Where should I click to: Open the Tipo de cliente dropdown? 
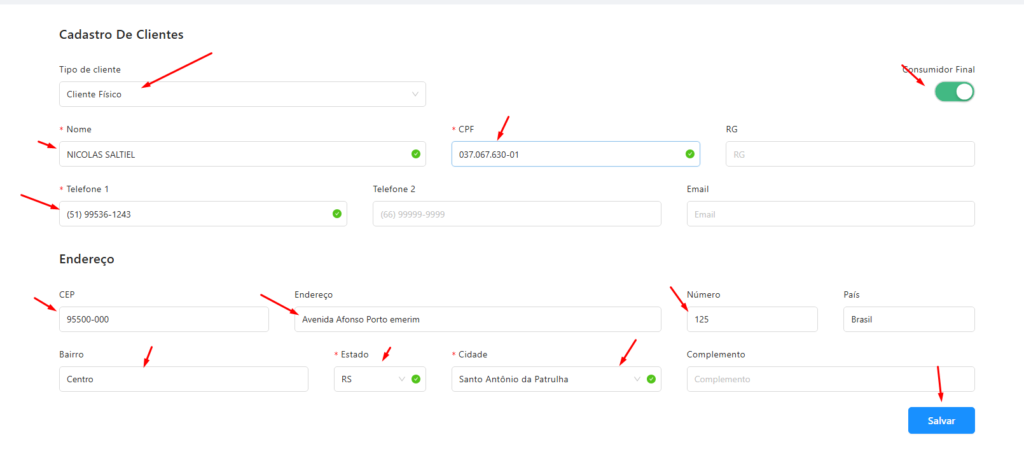(x=242, y=94)
